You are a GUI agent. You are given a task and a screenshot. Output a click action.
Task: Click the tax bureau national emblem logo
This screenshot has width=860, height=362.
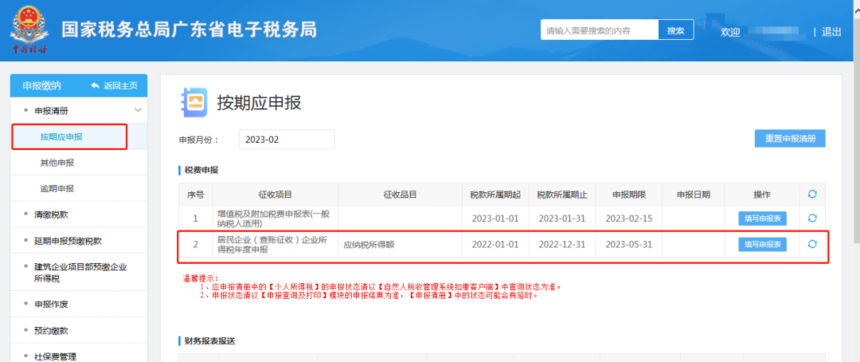pos(29,30)
